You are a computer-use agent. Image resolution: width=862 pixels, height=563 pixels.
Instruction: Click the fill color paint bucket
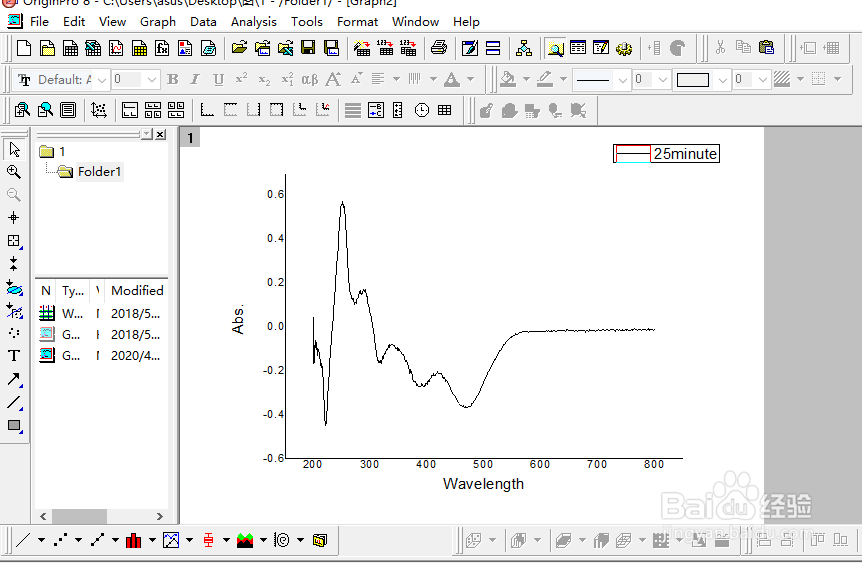(509, 80)
